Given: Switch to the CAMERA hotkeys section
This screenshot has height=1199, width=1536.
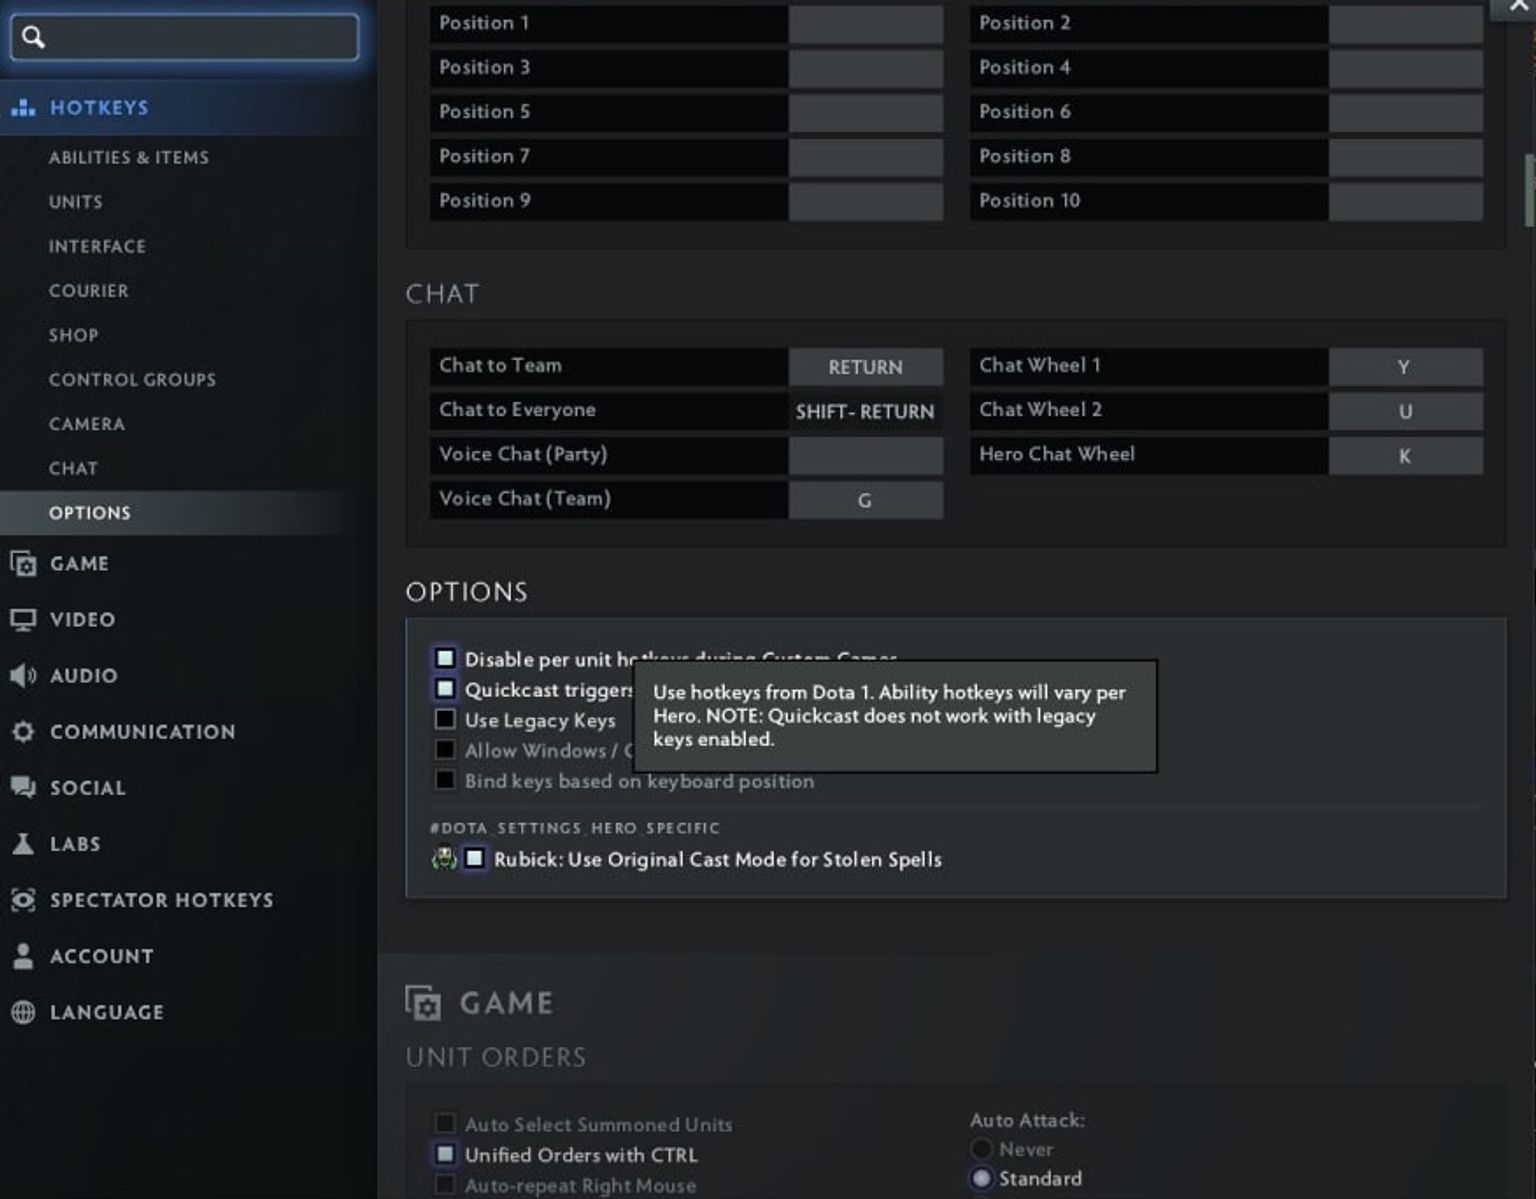Looking at the screenshot, I should [x=87, y=424].
